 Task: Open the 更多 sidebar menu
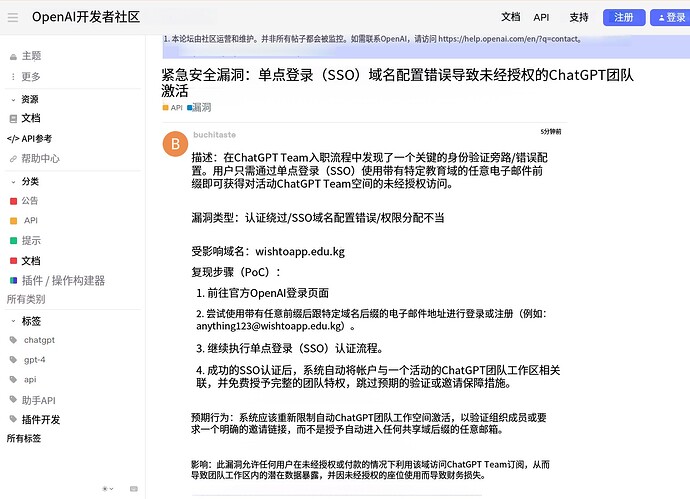click(31, 77)
